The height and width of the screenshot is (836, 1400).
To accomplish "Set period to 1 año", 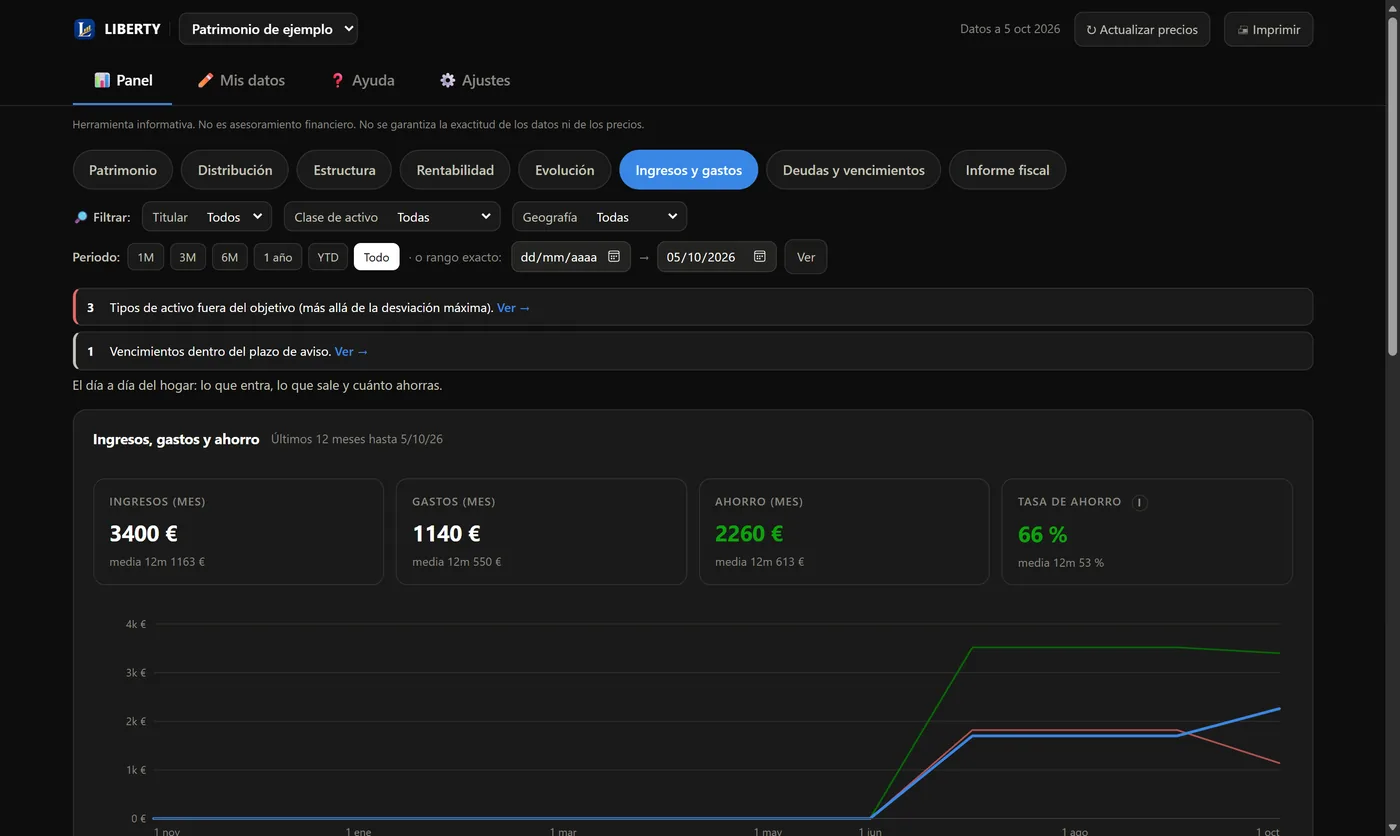I will coord(278,257).
